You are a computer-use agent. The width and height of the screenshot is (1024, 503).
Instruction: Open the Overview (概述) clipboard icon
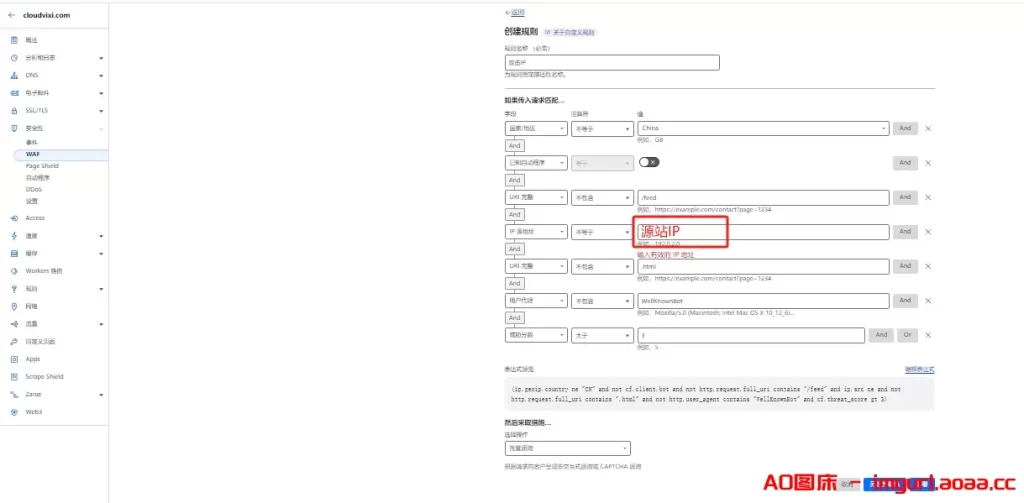pos(14,41)
